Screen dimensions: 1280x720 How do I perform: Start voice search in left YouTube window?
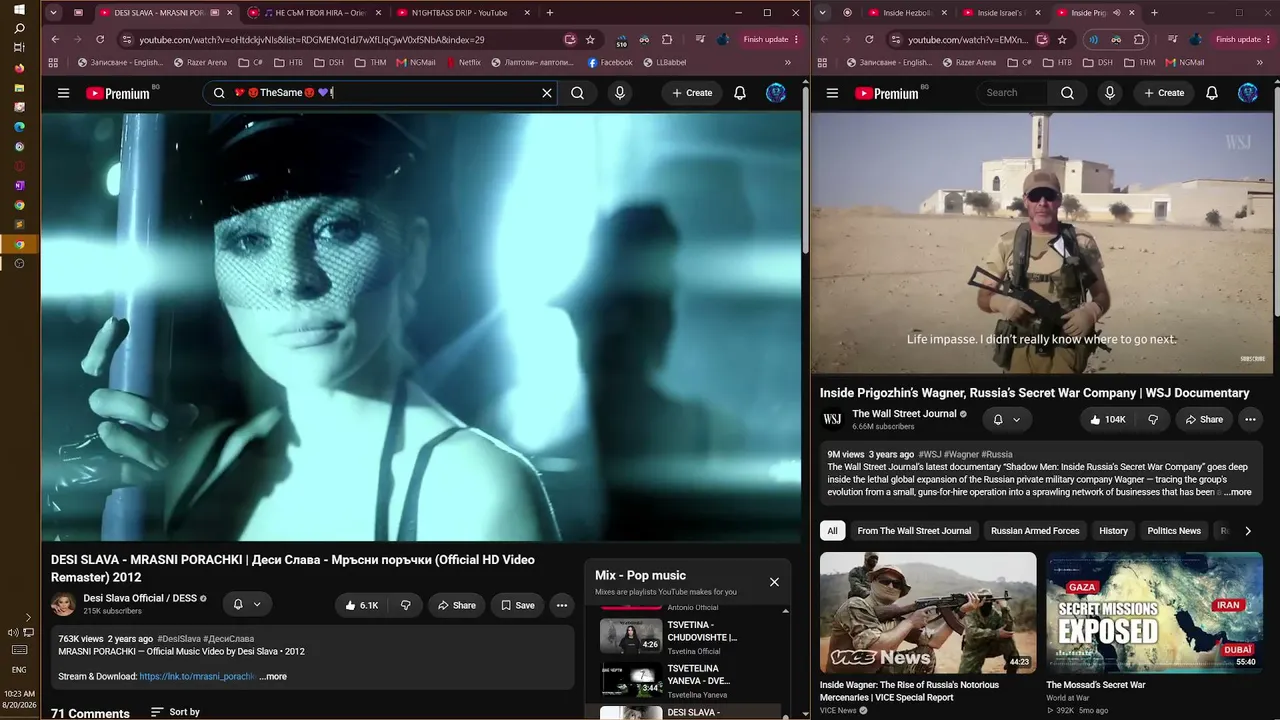point(620,93)
